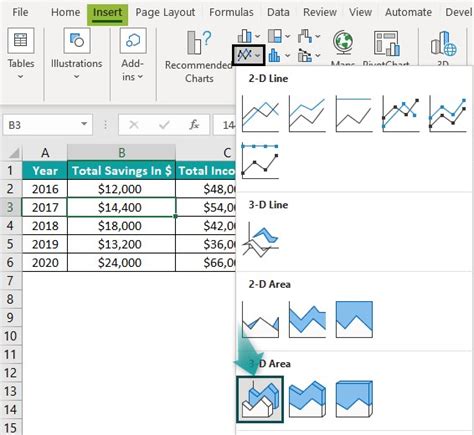Screen dimensions: 474x435
Task: Click the Select All corner triangle
Action: [13, 153]
